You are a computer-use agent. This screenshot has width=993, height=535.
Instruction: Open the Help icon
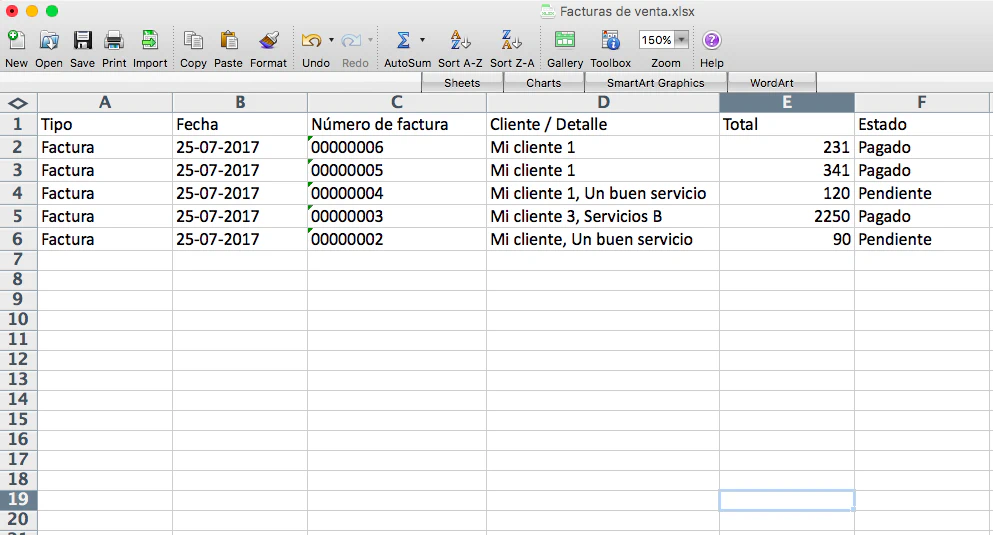tap(712, 41)
